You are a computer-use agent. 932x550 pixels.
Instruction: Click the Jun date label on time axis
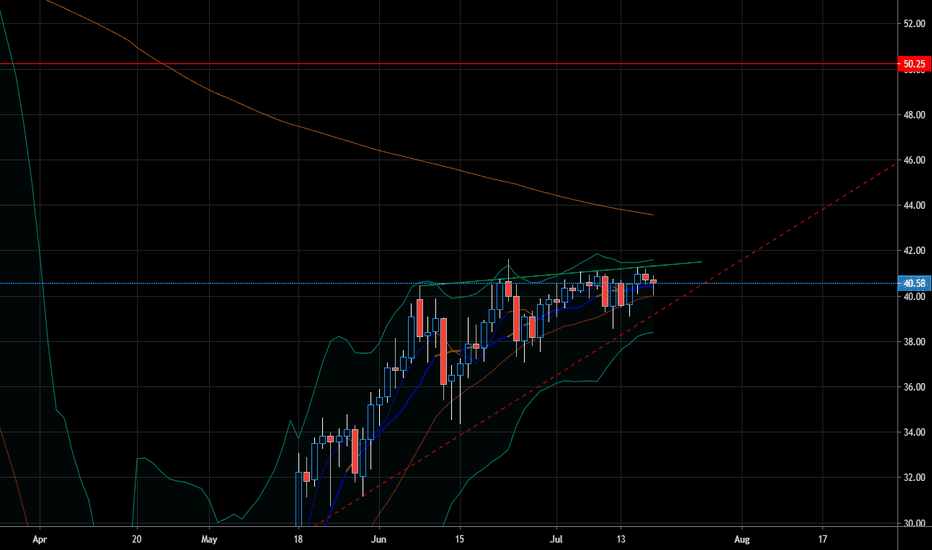[x=379, y=539]
